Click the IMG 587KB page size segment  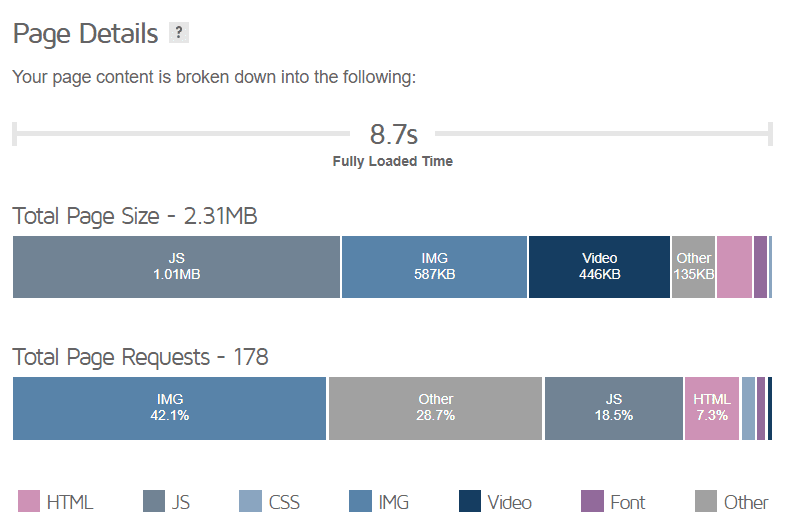434,266
